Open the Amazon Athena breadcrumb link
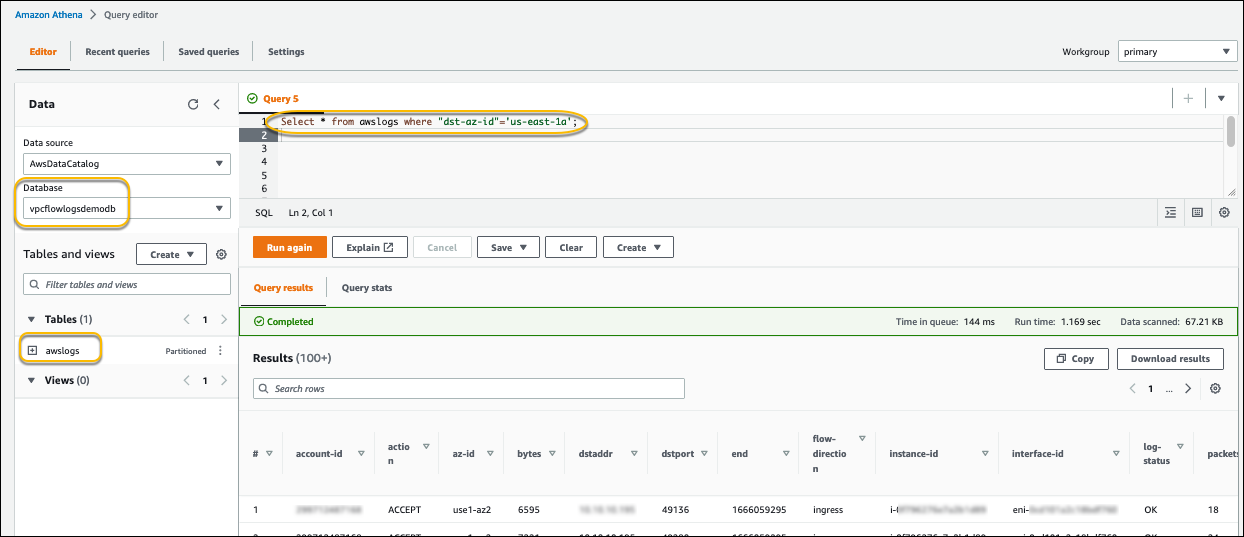Screen dimensions: 1244x537 47,15
